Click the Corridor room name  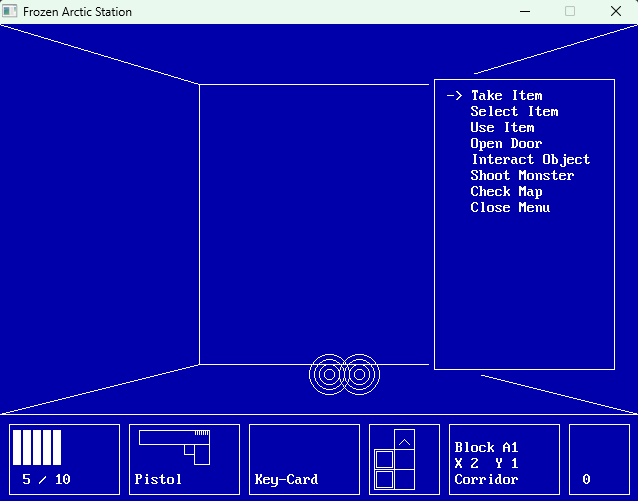(486, 479)
